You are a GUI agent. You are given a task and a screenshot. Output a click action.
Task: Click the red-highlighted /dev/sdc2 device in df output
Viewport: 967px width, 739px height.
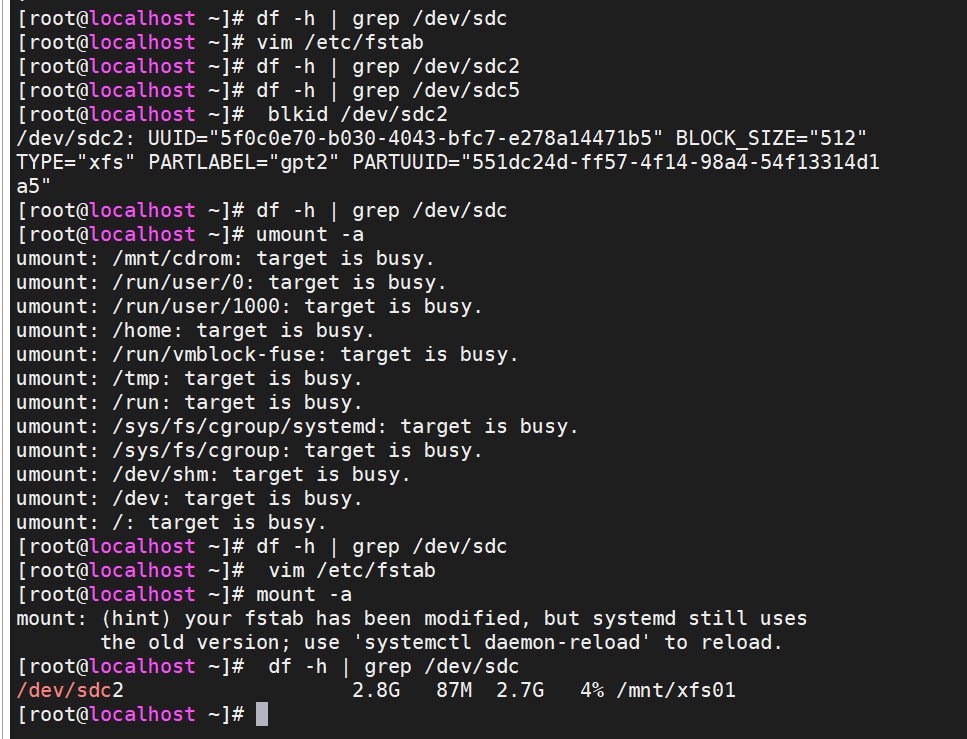click(x=70, y=690)
